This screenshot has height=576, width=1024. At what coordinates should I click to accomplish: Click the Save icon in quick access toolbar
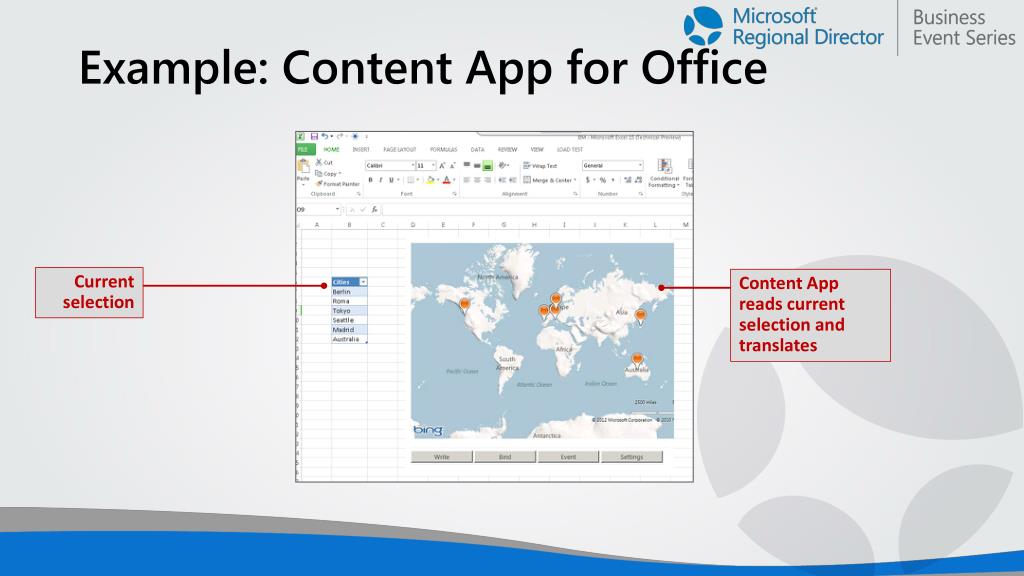click(x=314, y=136)
